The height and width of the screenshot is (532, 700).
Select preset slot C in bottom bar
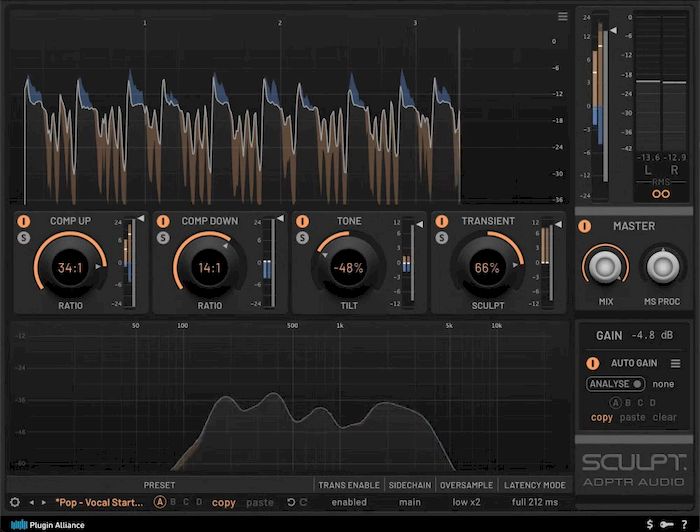[186, 503]
